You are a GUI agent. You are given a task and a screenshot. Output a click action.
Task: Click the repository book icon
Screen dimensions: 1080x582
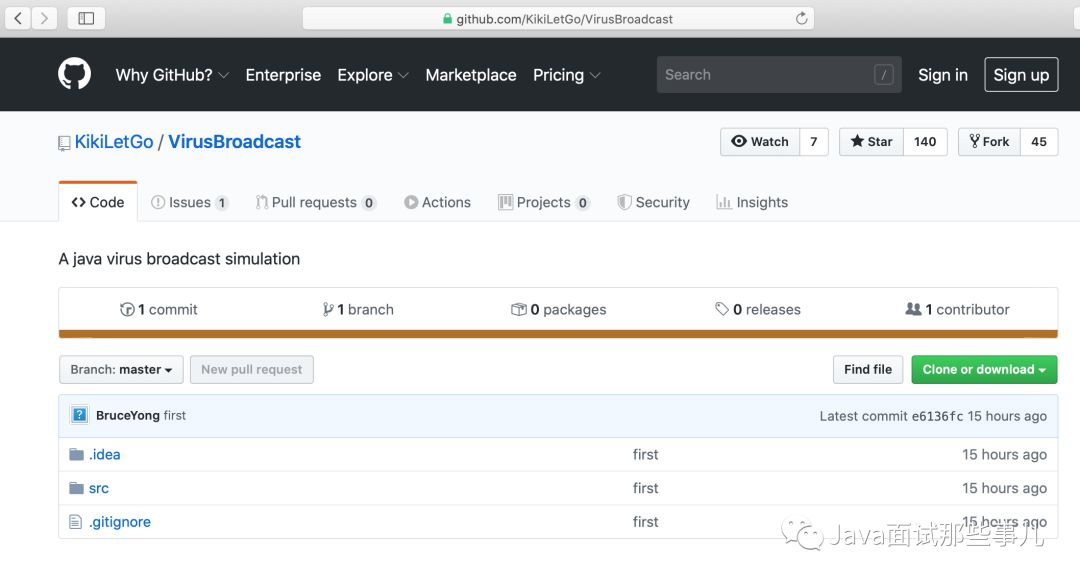[x=64, y=143]
